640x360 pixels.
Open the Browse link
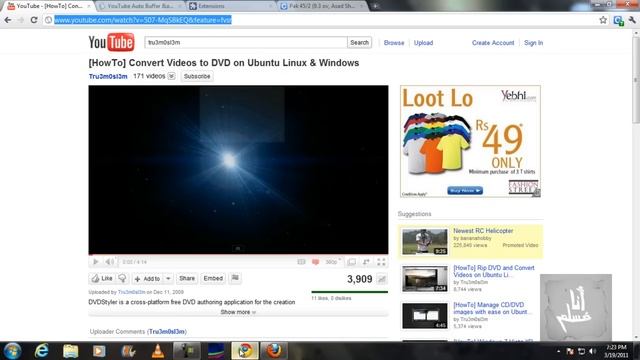pyautogui.click(x=394, y=43)
